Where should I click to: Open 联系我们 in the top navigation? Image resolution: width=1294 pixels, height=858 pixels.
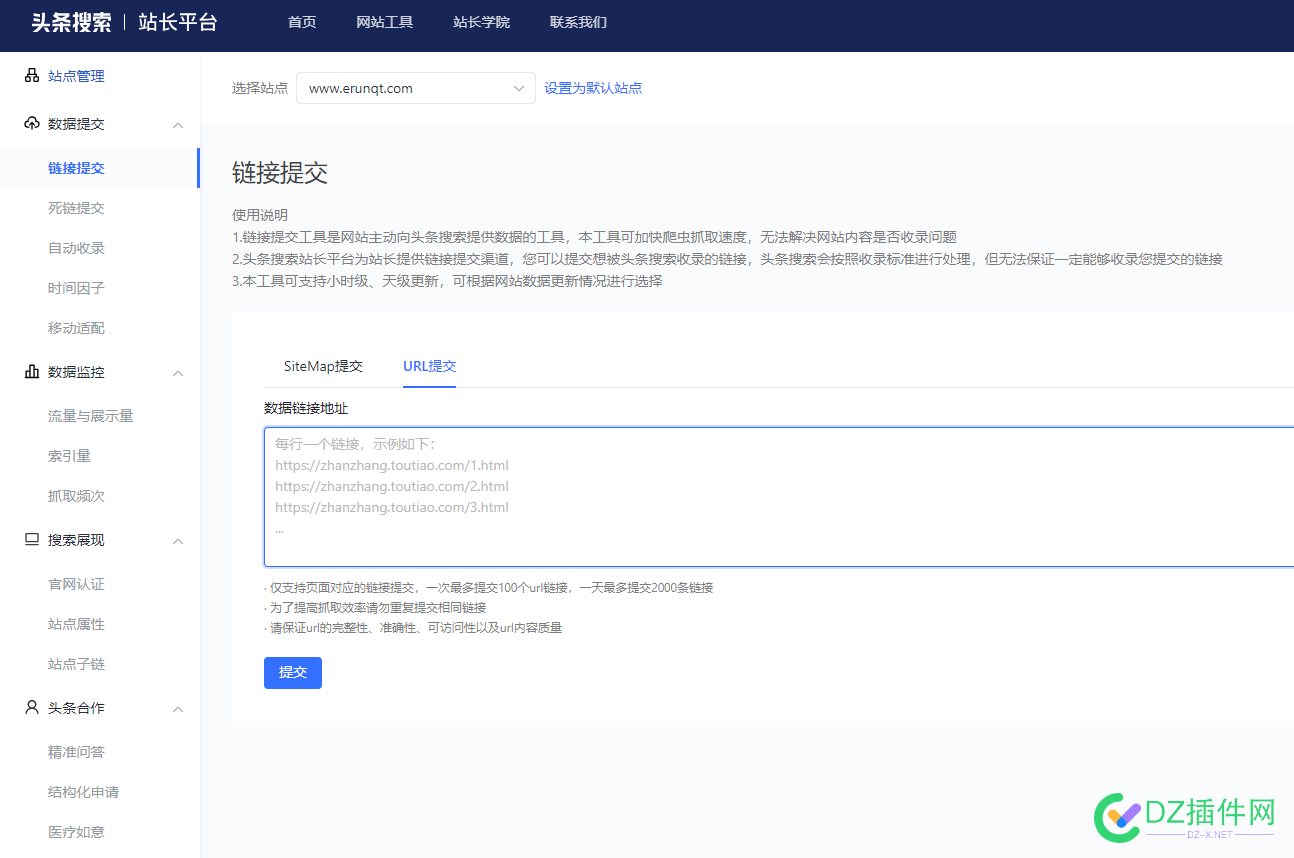coord(578,22)
